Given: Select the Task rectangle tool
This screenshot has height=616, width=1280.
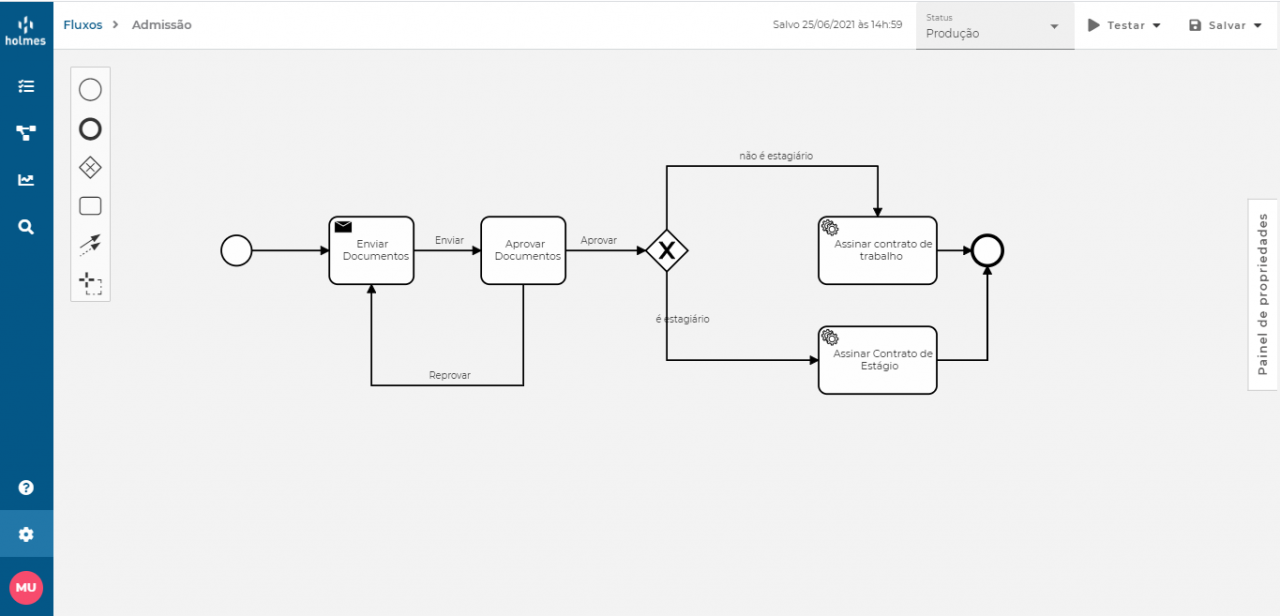Looking at the screenshot, I should [90, 205].
